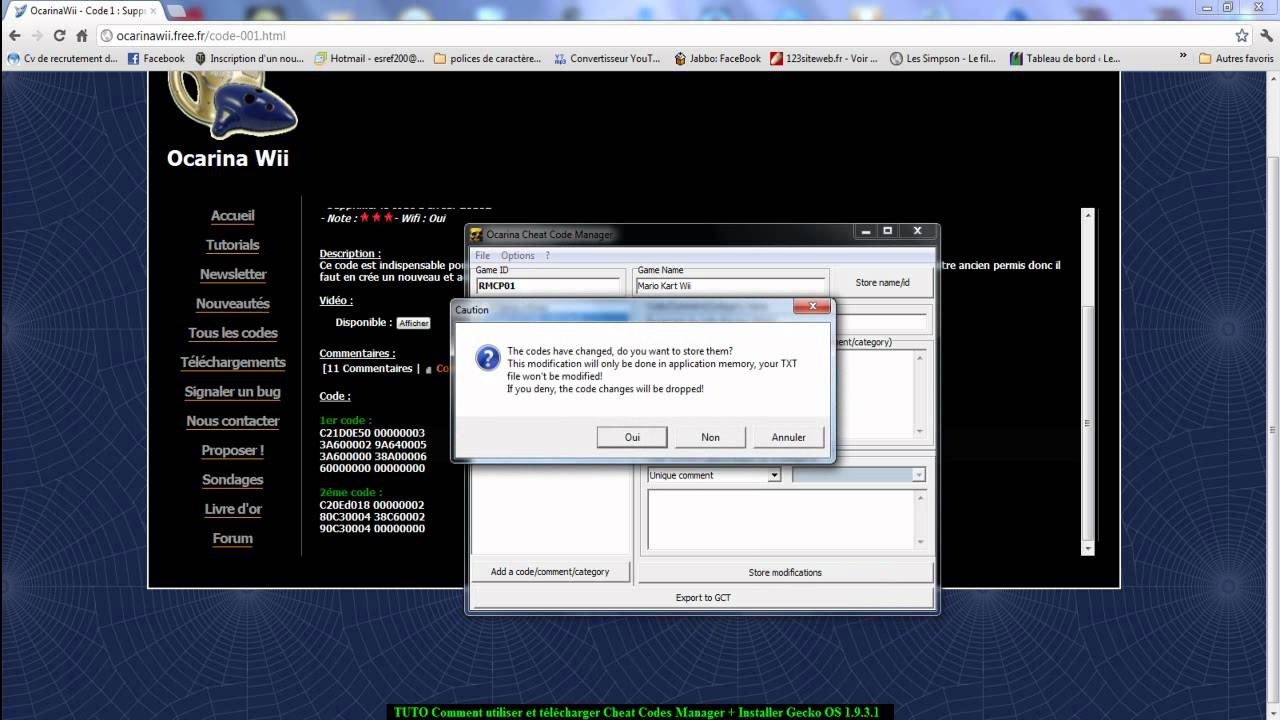The width and height of the screenshot is (1280, 720).
Task: Choose Non in Caution dialog
Action: pos(710,437)
